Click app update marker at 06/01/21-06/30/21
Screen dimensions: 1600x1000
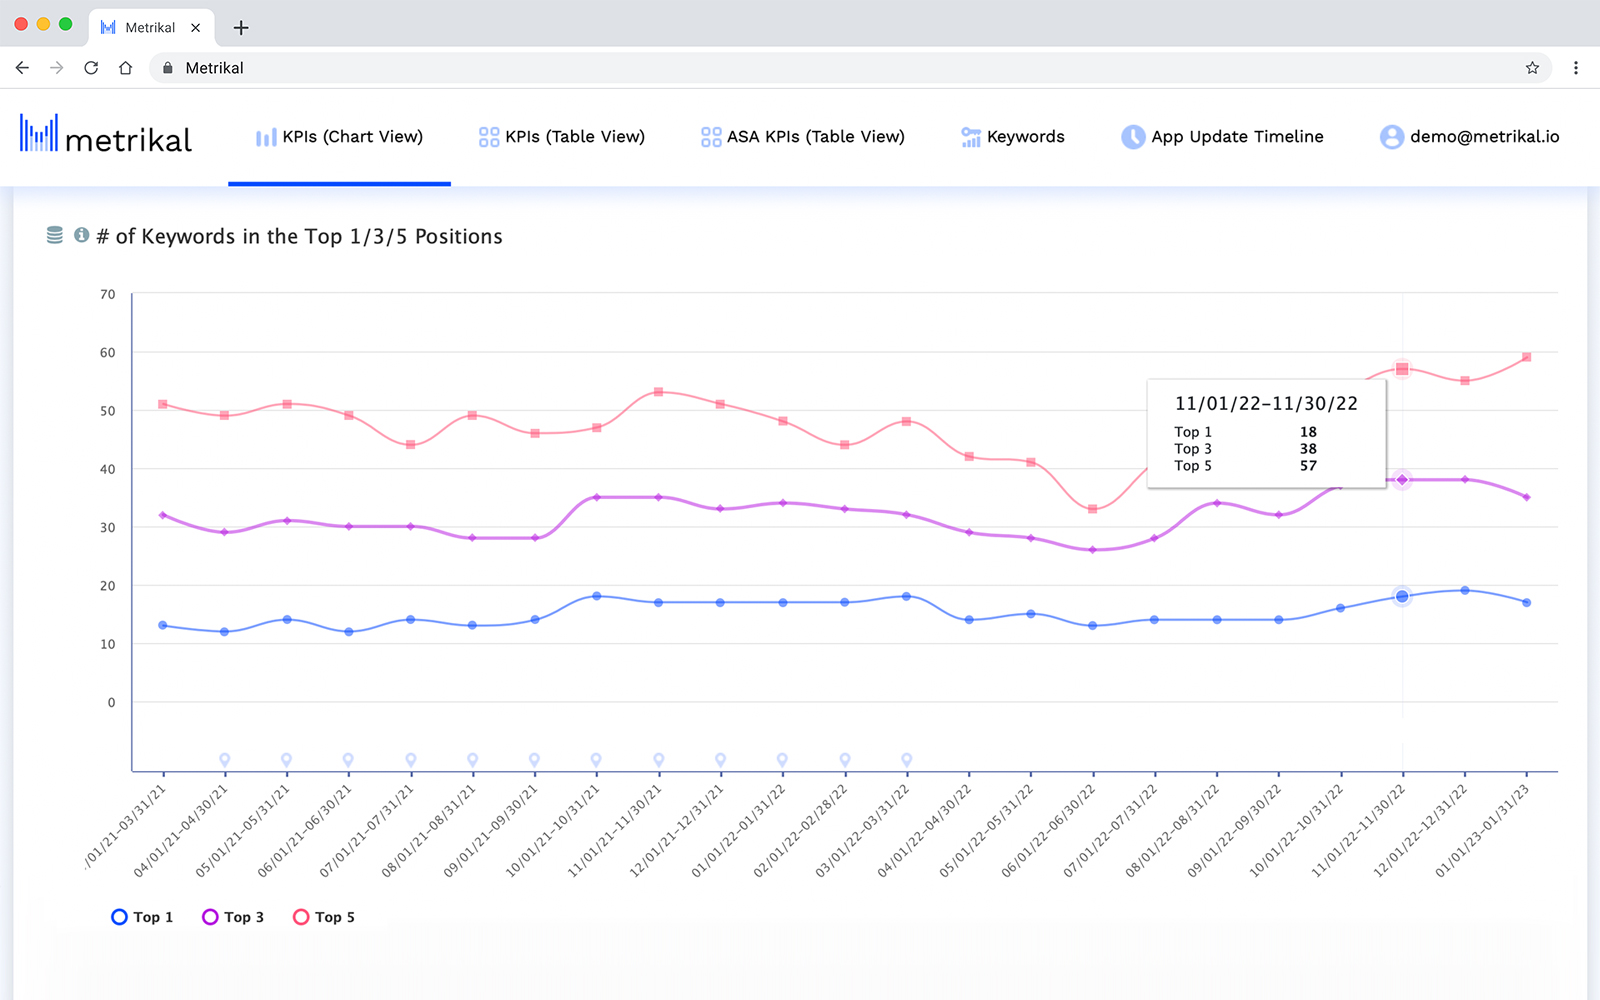[348, 760]
